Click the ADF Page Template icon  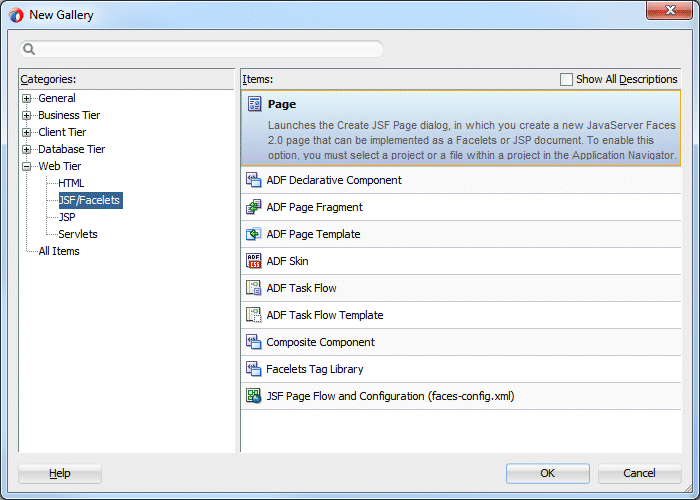click(254, 234)
